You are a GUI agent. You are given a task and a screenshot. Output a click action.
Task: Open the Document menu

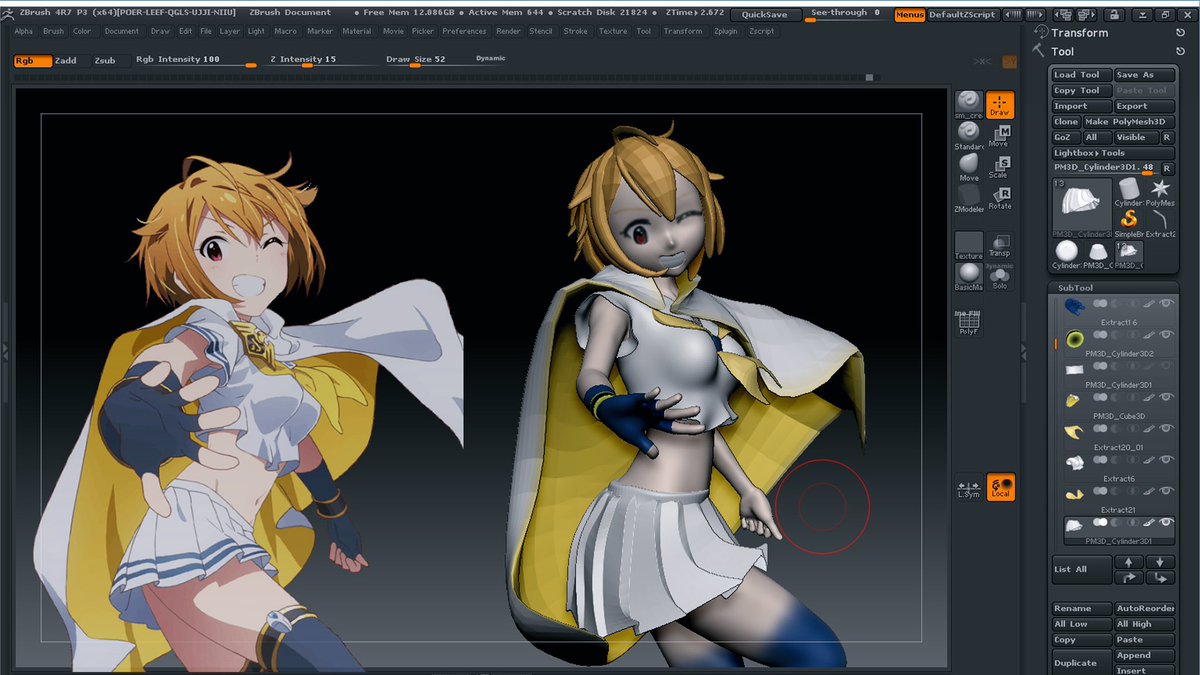click(122, 31)
